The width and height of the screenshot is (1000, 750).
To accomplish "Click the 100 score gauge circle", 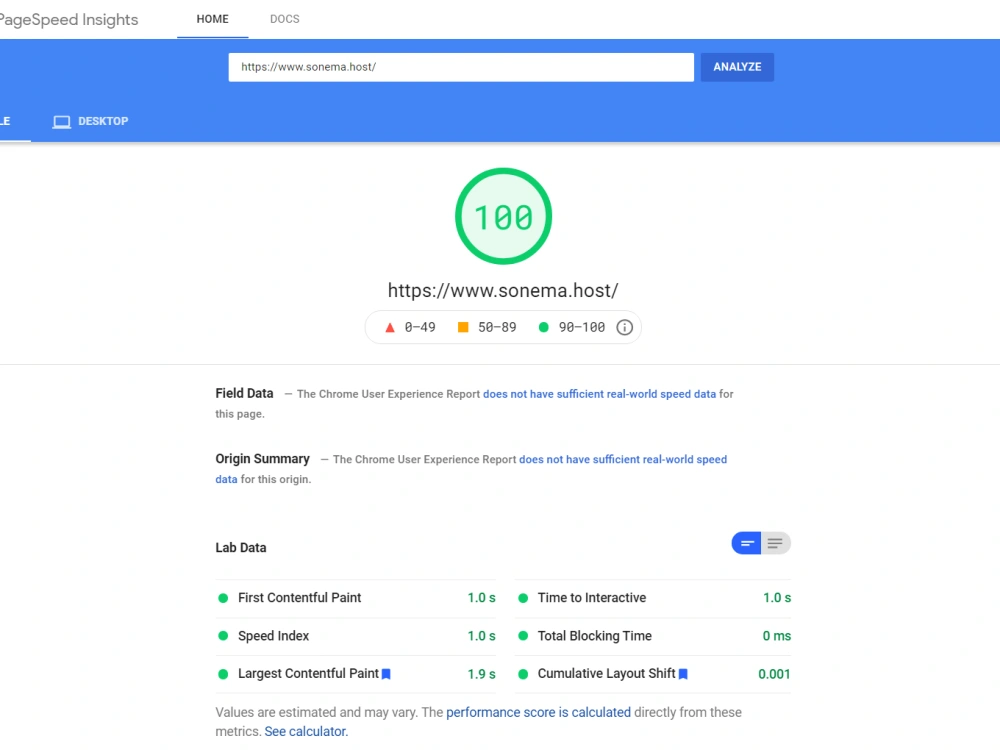I will tap(503, 216).
